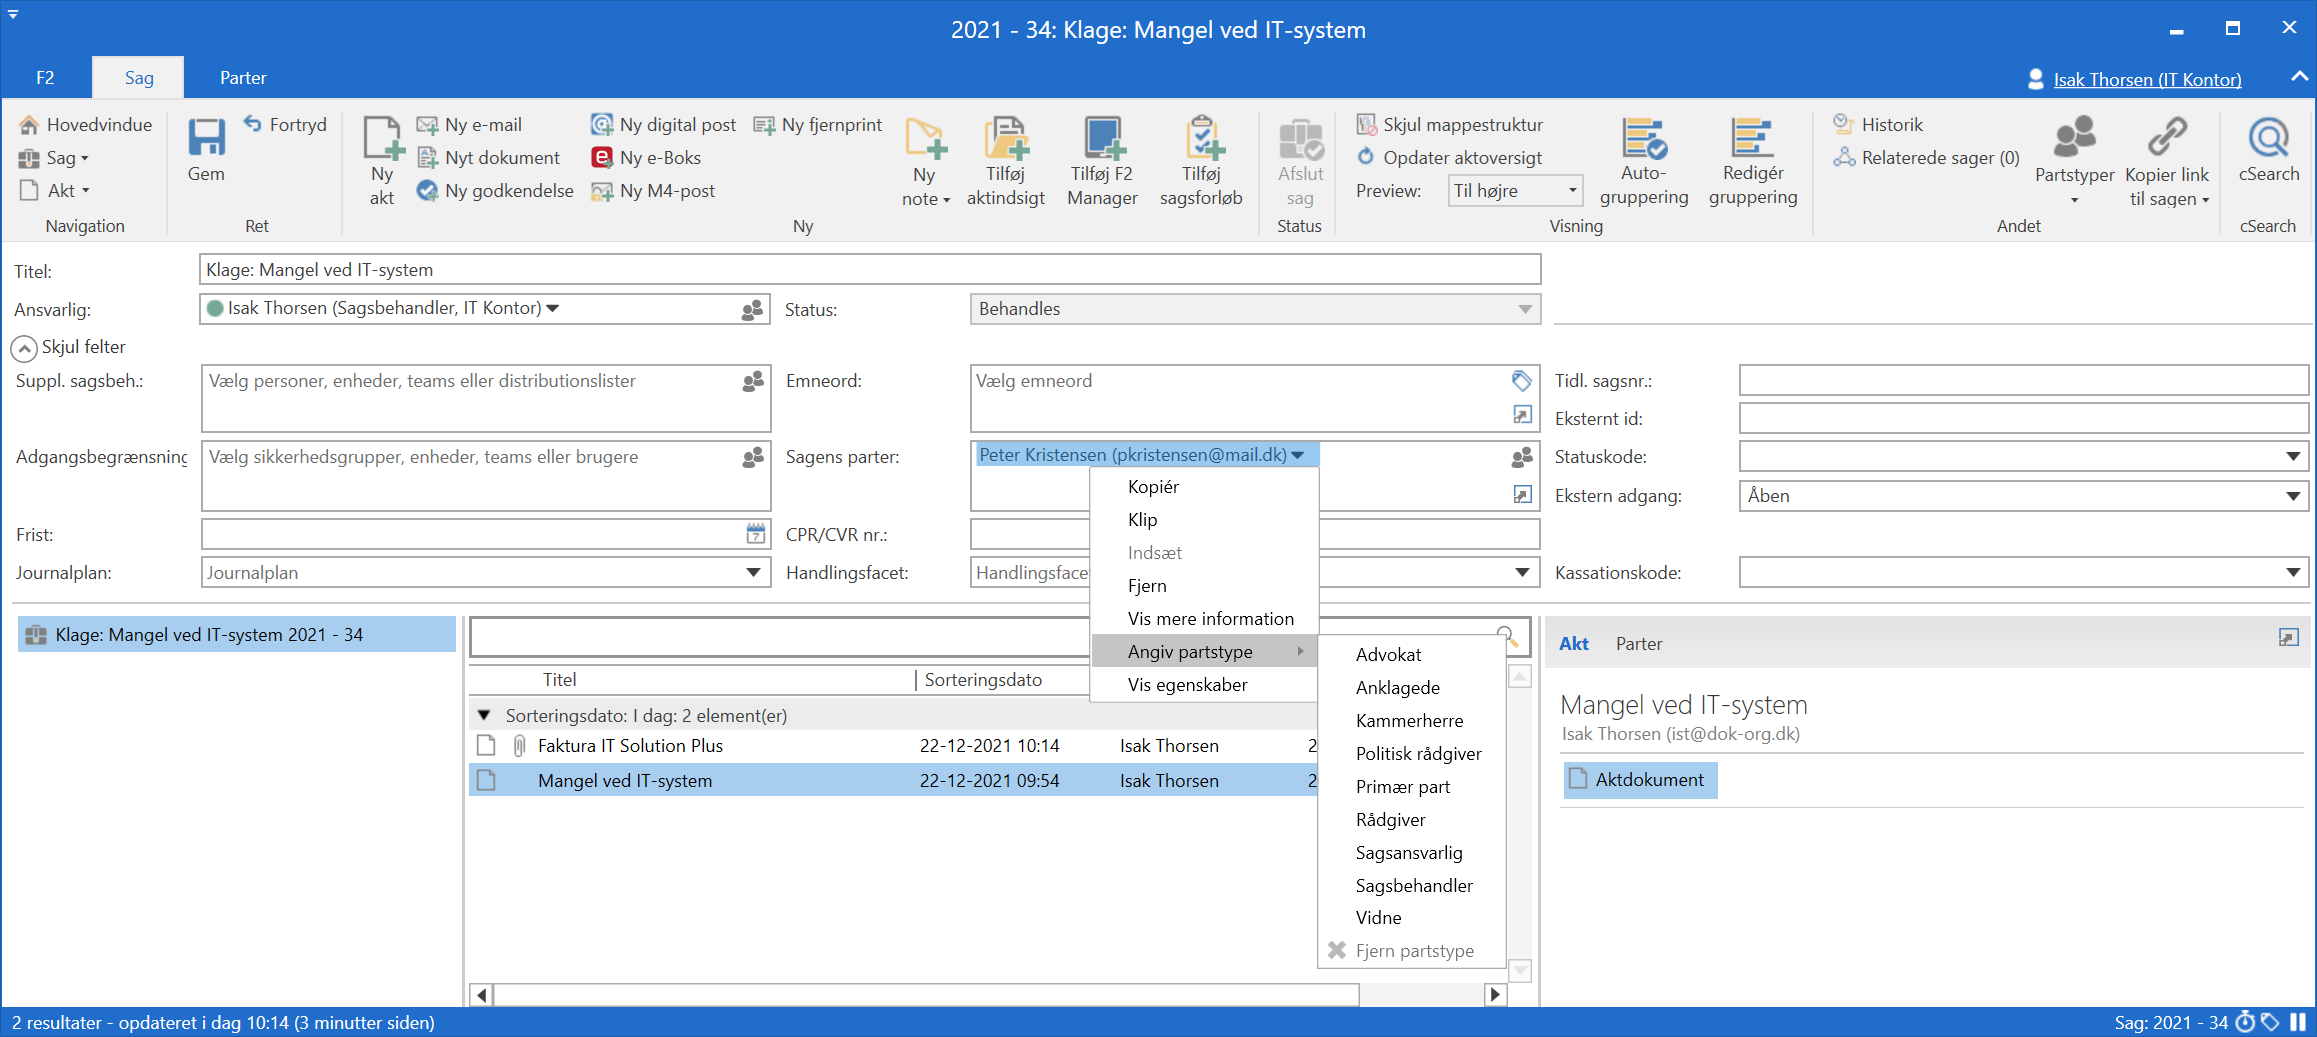The width and height of the screenshot is (2317, 1037).
Task: Click the Gem save icon
Action: (x=206, y=138)
